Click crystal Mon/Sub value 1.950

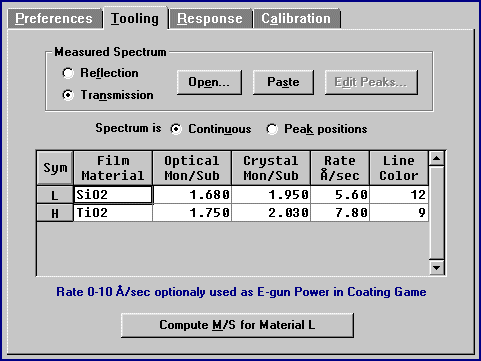pyautogui.click(x=271, y=195)
